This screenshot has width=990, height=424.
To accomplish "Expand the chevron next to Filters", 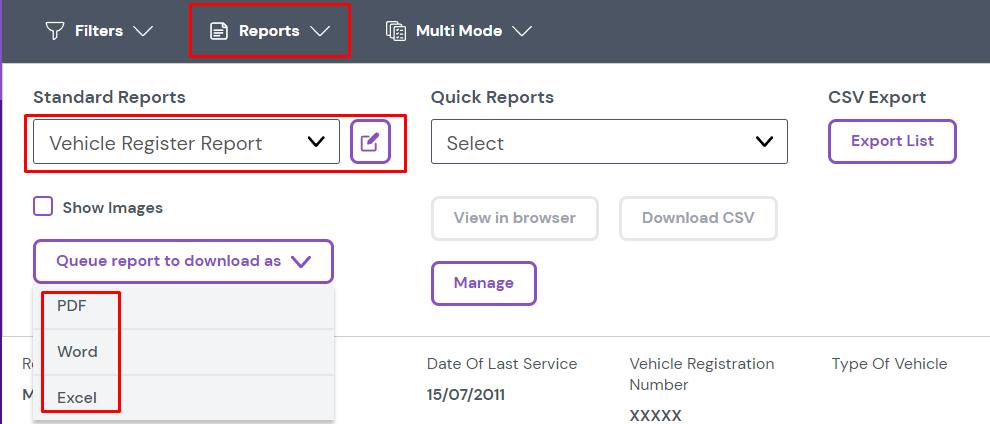I will [143, 31].
